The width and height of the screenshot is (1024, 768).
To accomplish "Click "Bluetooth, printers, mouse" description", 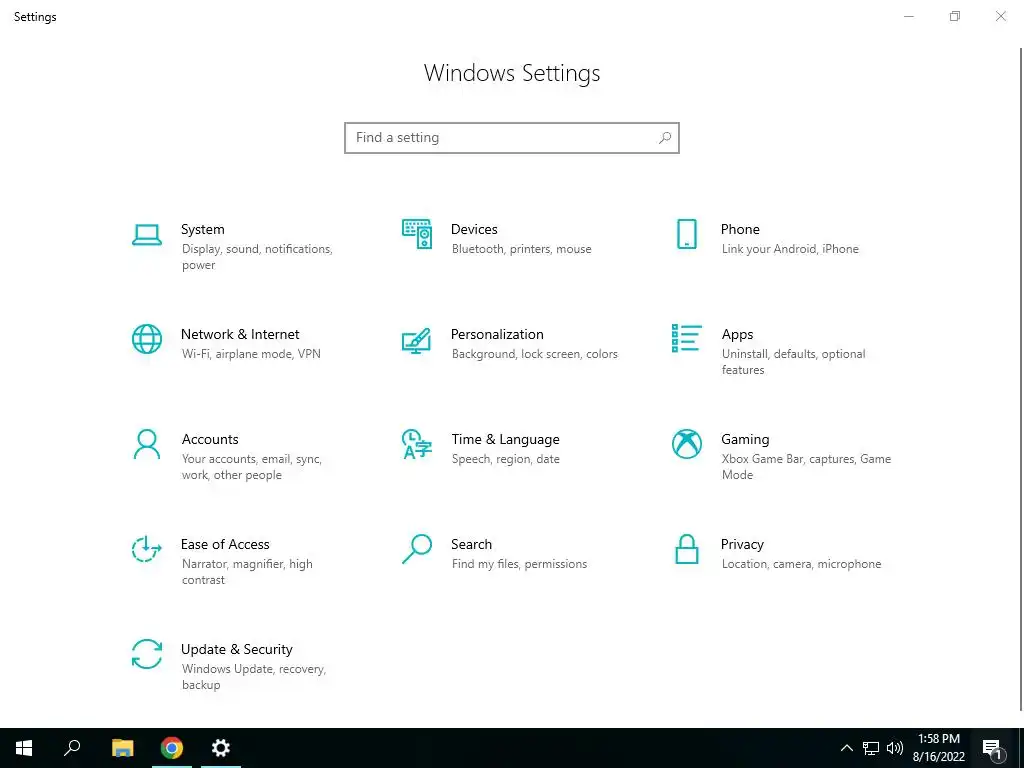I will (x=521, y=249).
